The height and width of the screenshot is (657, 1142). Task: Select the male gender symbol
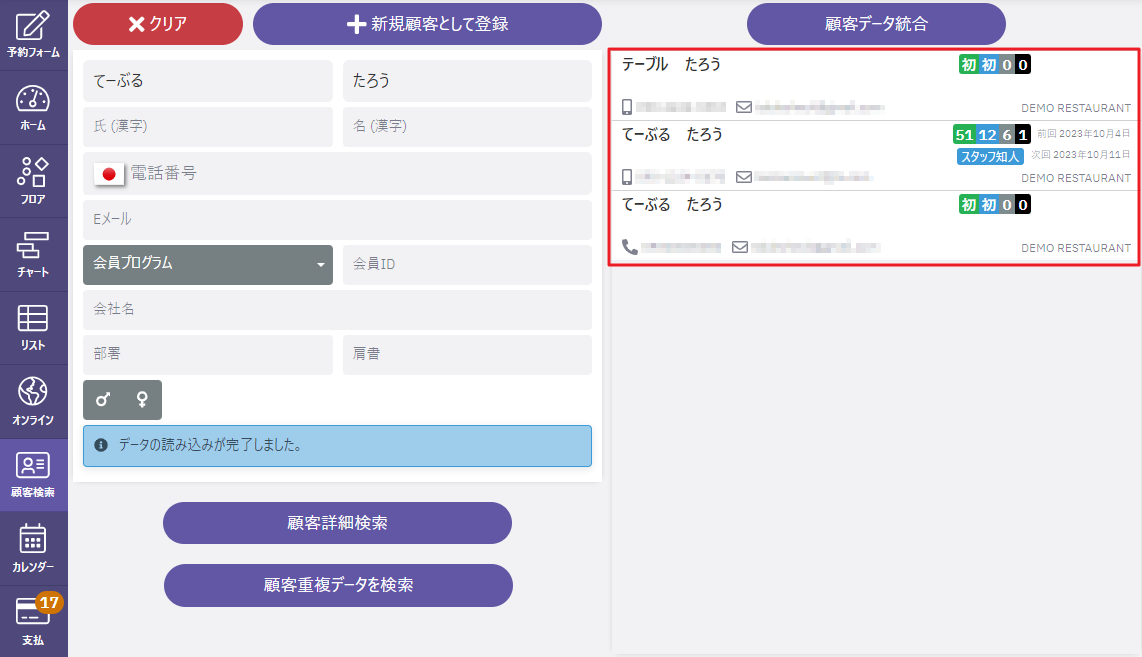pos(102,400)
